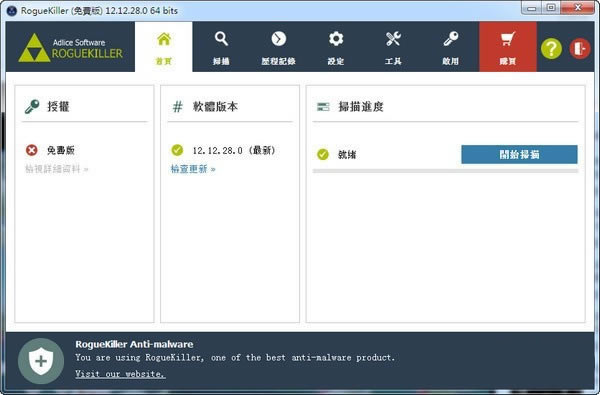Screen dimensions: 600x395
Task: Open the 首頁 home tab
Action: (x=164, y=47)
